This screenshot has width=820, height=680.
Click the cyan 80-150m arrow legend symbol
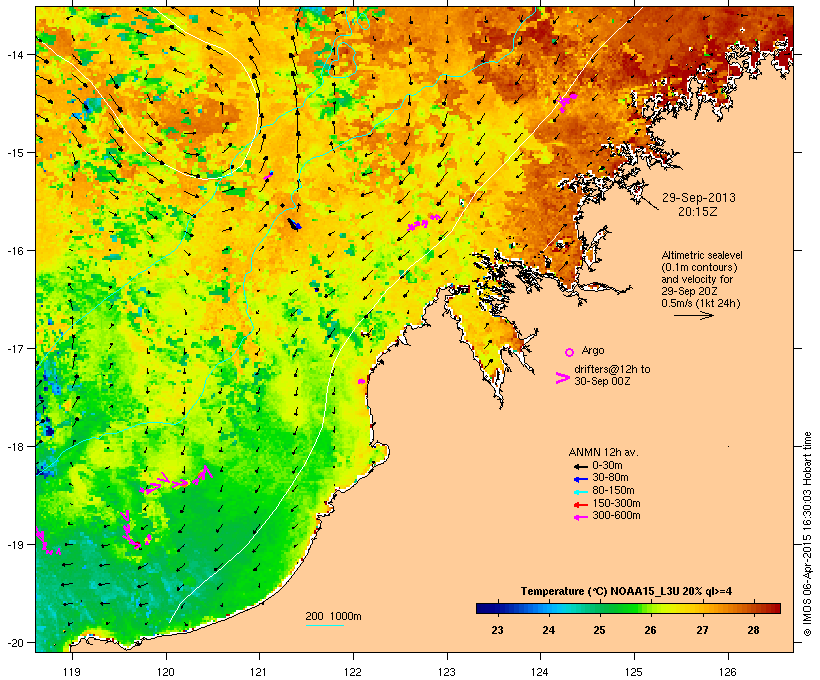coord(580,492)
